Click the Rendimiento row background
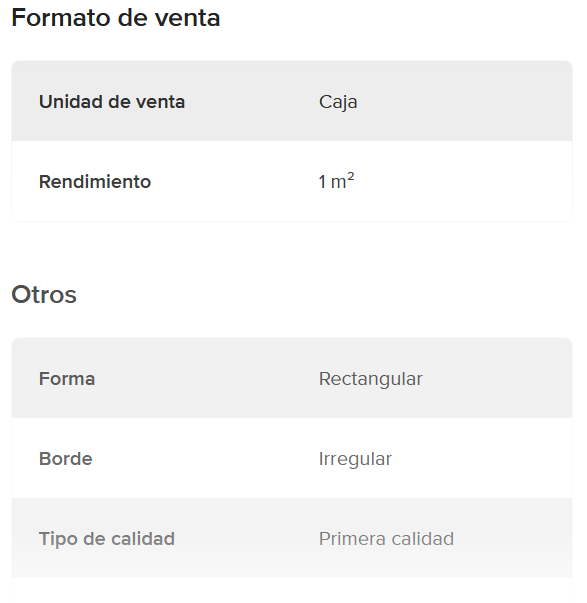The image size is (587, 603). pyautogui.click(x=292, y=181)
